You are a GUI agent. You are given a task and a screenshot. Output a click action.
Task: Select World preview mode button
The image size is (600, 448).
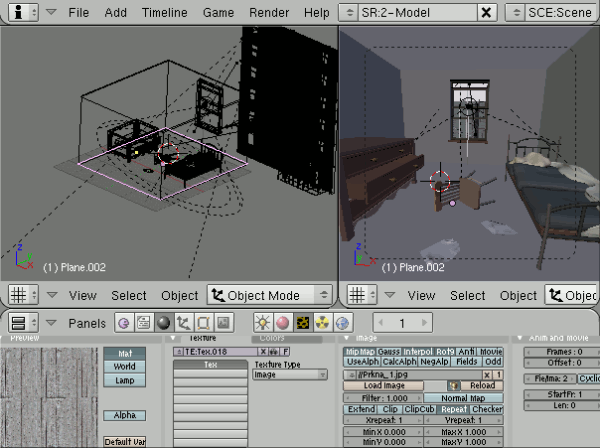(x=125, y=367)
